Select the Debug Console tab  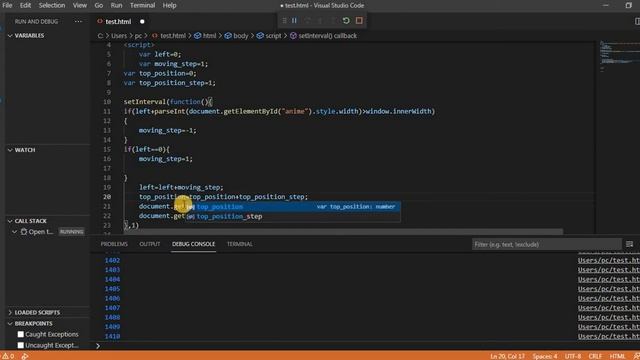193,244
